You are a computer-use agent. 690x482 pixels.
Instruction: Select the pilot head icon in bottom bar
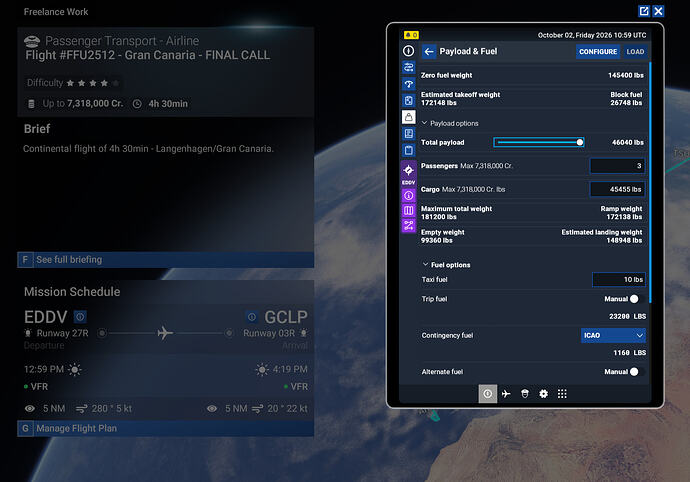(x=525, y=394)
